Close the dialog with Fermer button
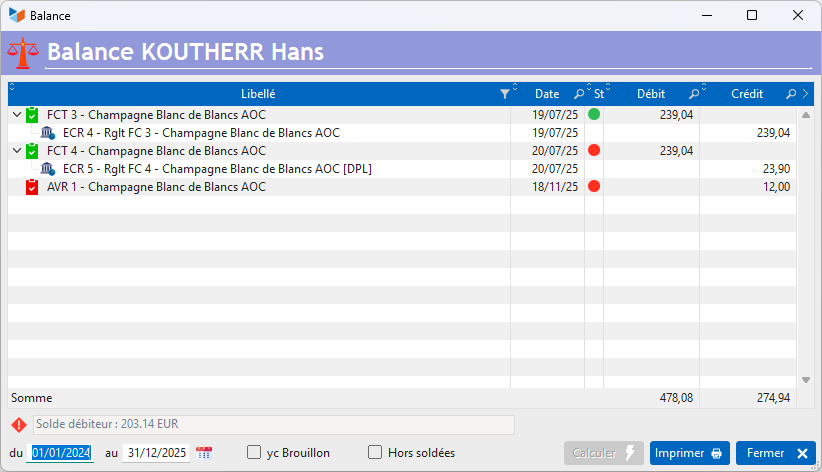Image resolution: width=822 pixels, height=472 pixels. pos(776,453)
